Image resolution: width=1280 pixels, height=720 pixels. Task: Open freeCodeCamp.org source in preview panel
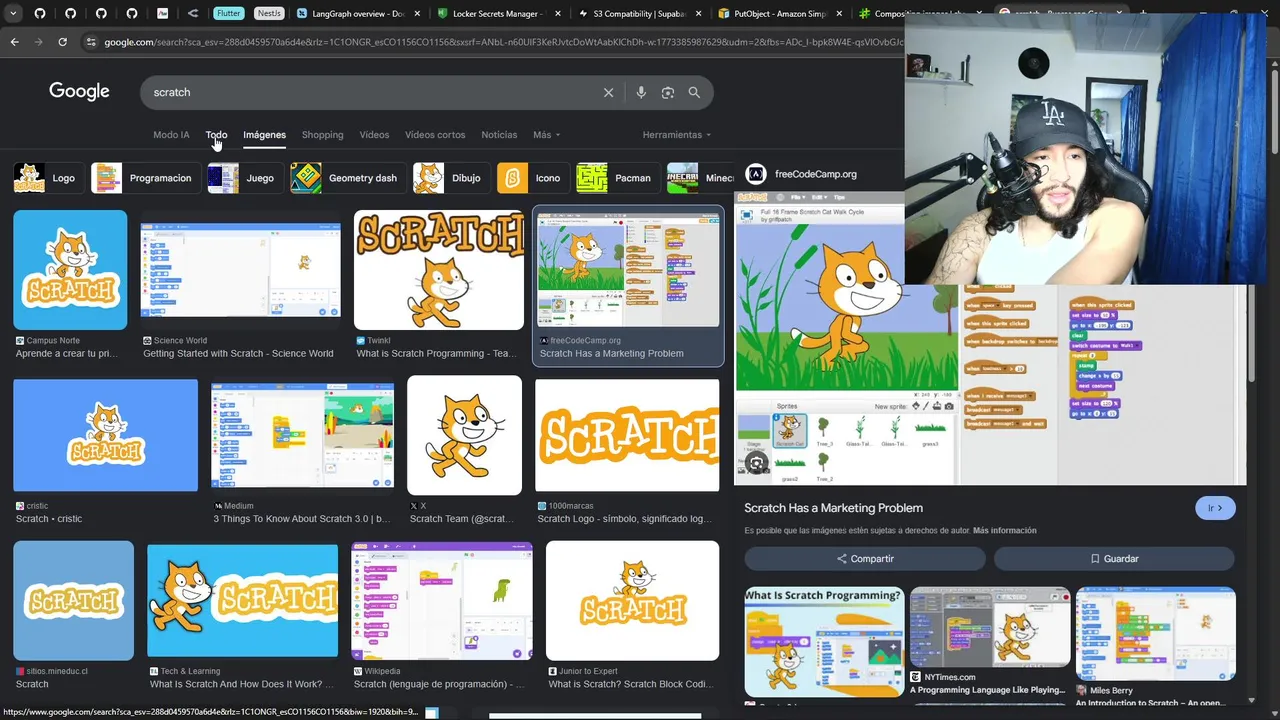(815, 174)
